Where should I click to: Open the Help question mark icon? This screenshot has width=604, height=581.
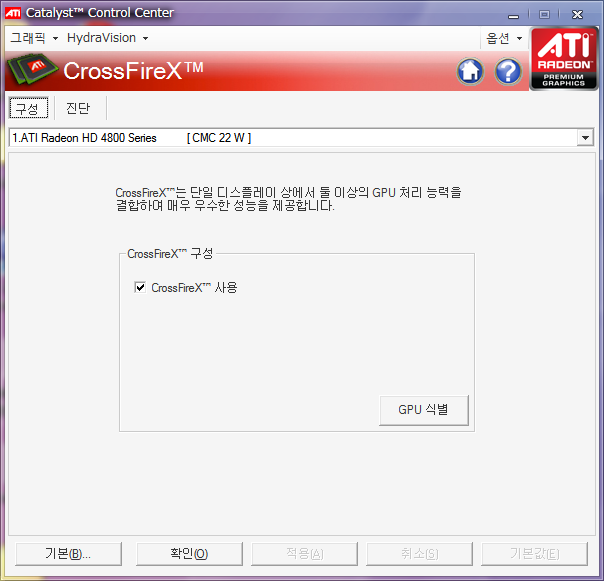[x=508, y=71]
